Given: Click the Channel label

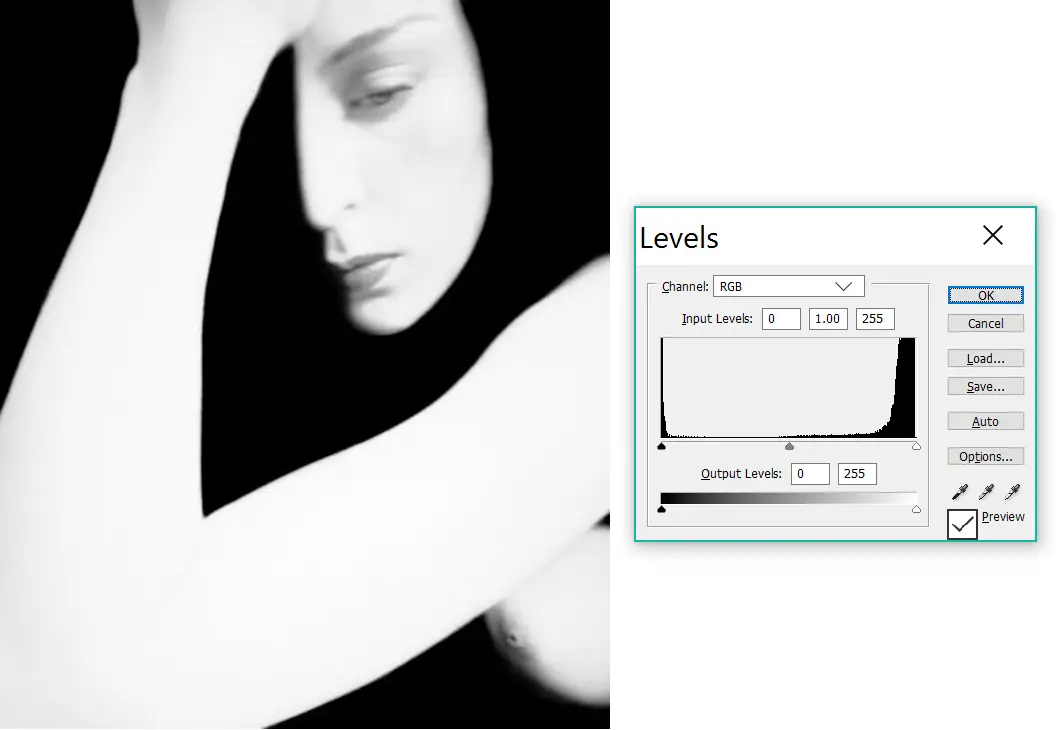Looking at the screenshot, I should 685,287.
